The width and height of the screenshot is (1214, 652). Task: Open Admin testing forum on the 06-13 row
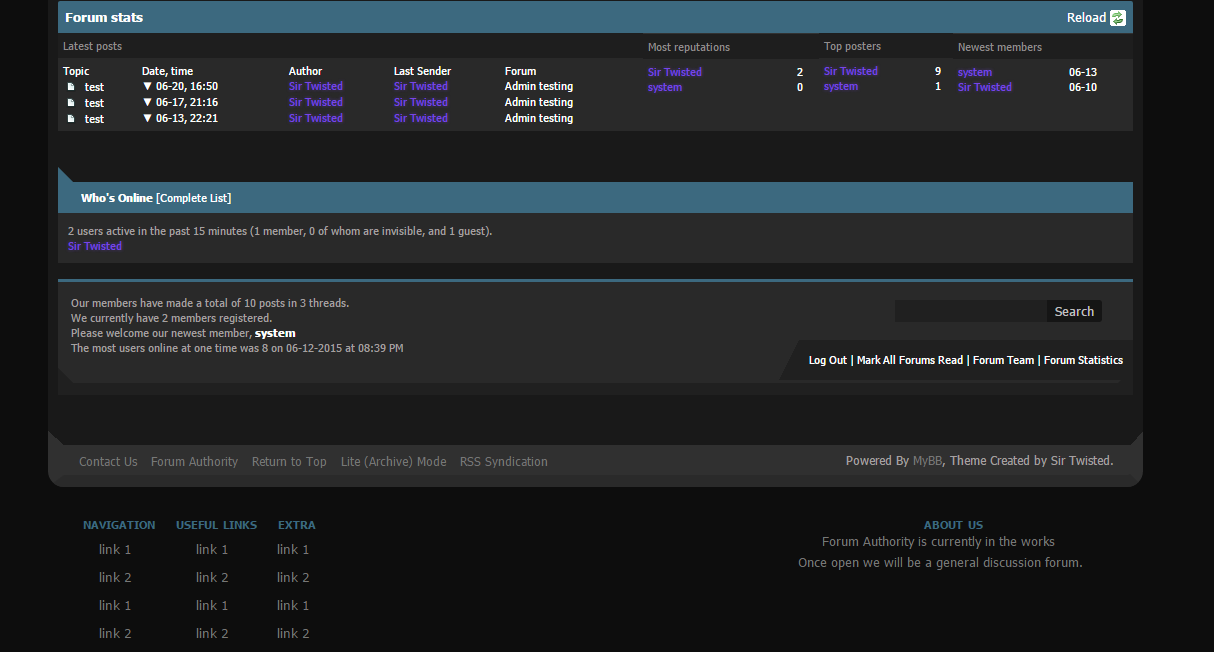tap(539, 119)
